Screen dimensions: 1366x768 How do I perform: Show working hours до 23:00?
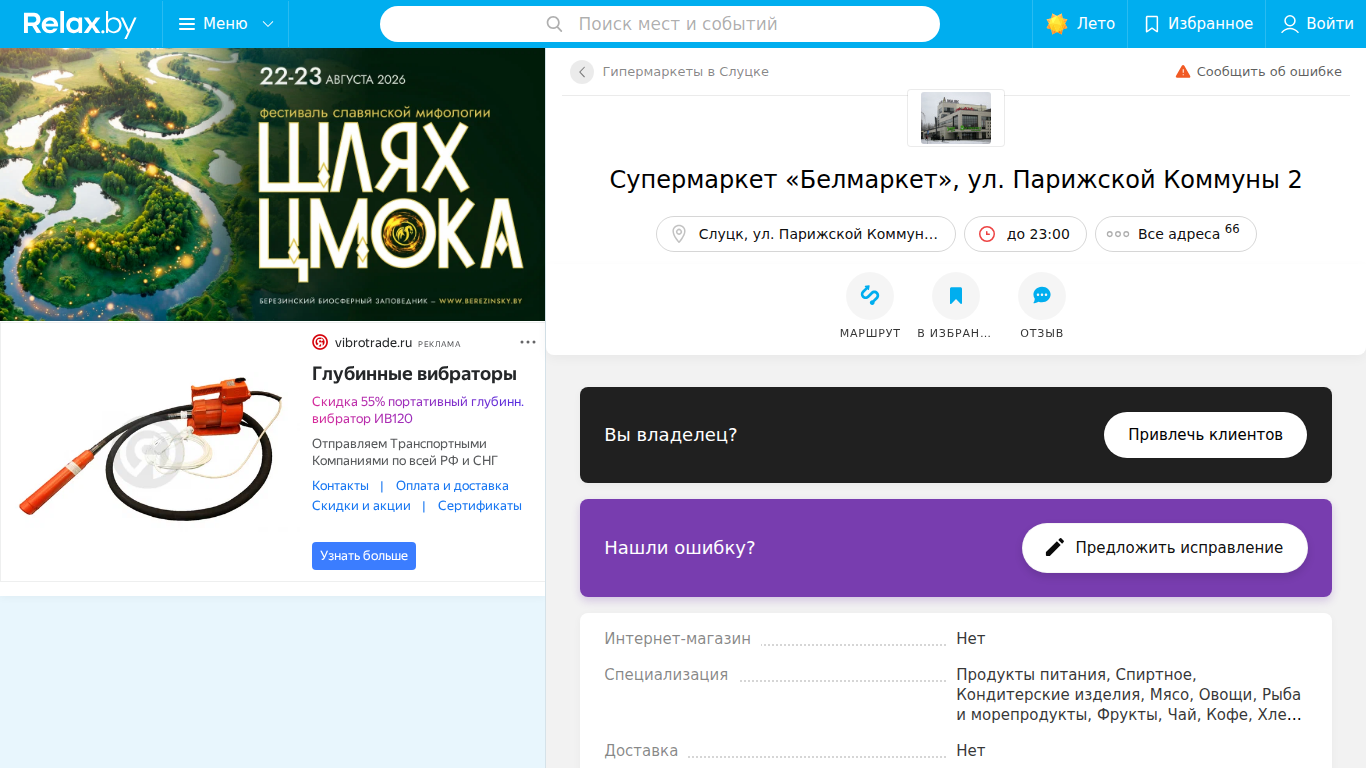[x=1025, y=234]
